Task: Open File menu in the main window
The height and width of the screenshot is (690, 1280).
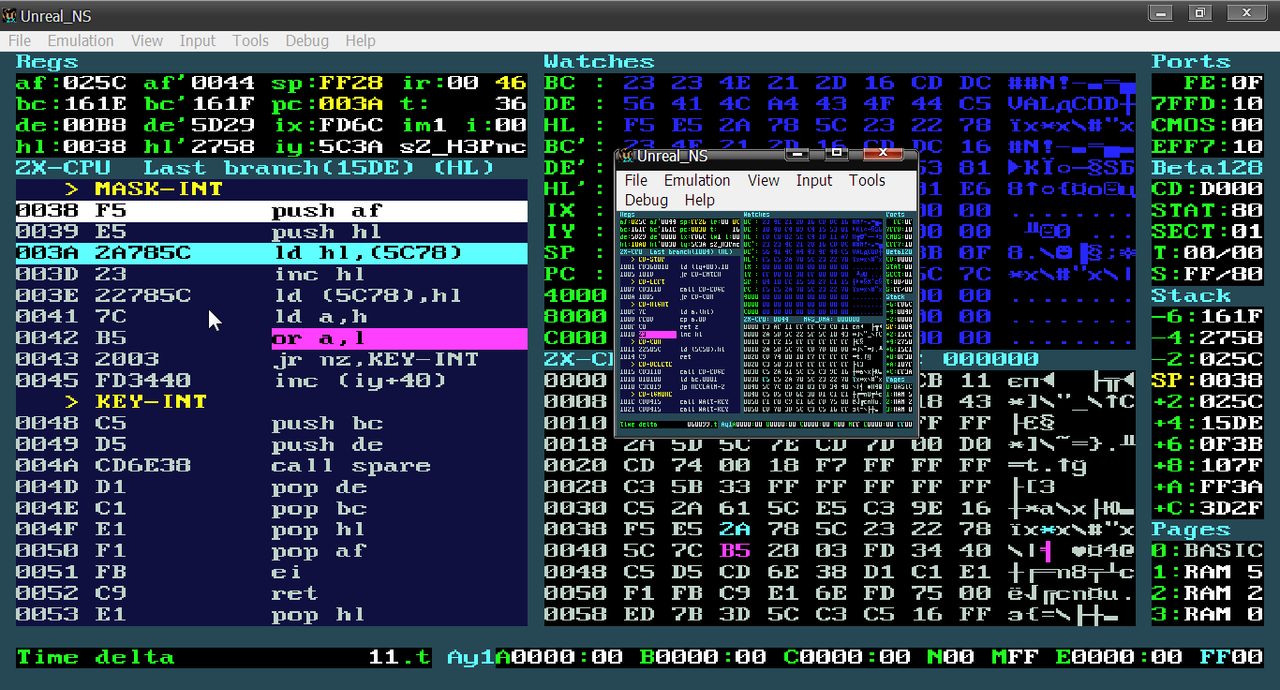Action: [20, 41]
